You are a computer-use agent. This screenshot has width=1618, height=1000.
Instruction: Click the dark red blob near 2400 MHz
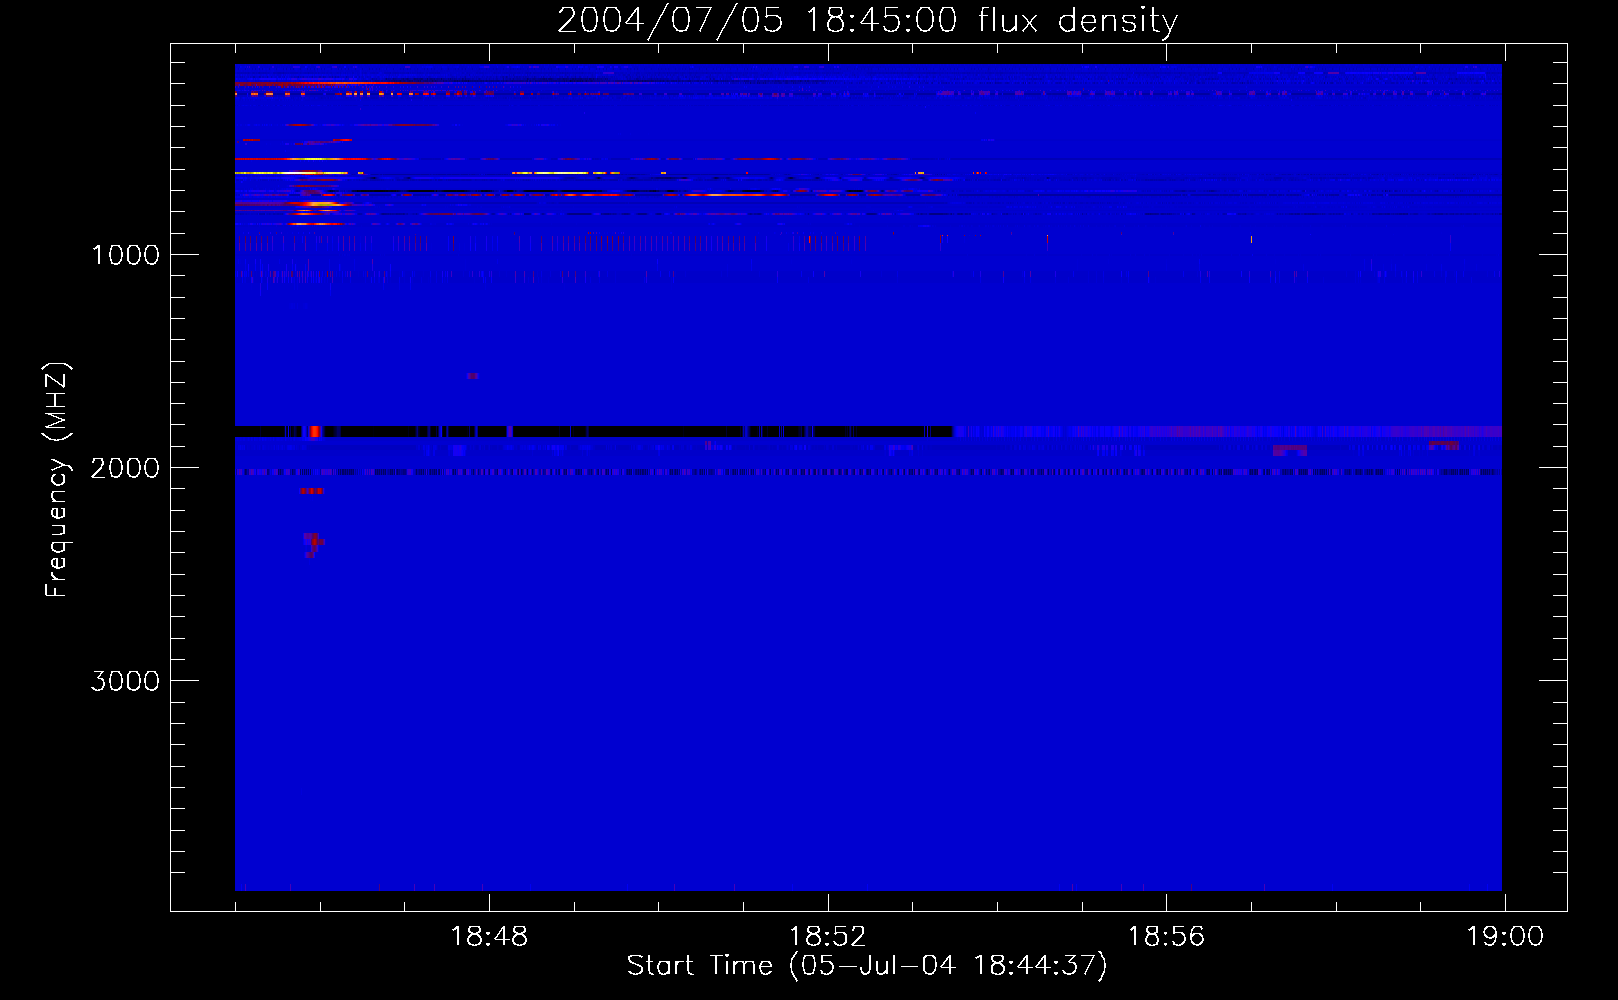pos(313,544)
